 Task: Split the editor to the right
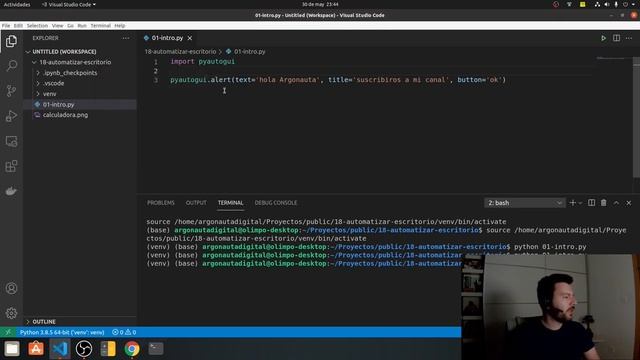tap(616, 38)
